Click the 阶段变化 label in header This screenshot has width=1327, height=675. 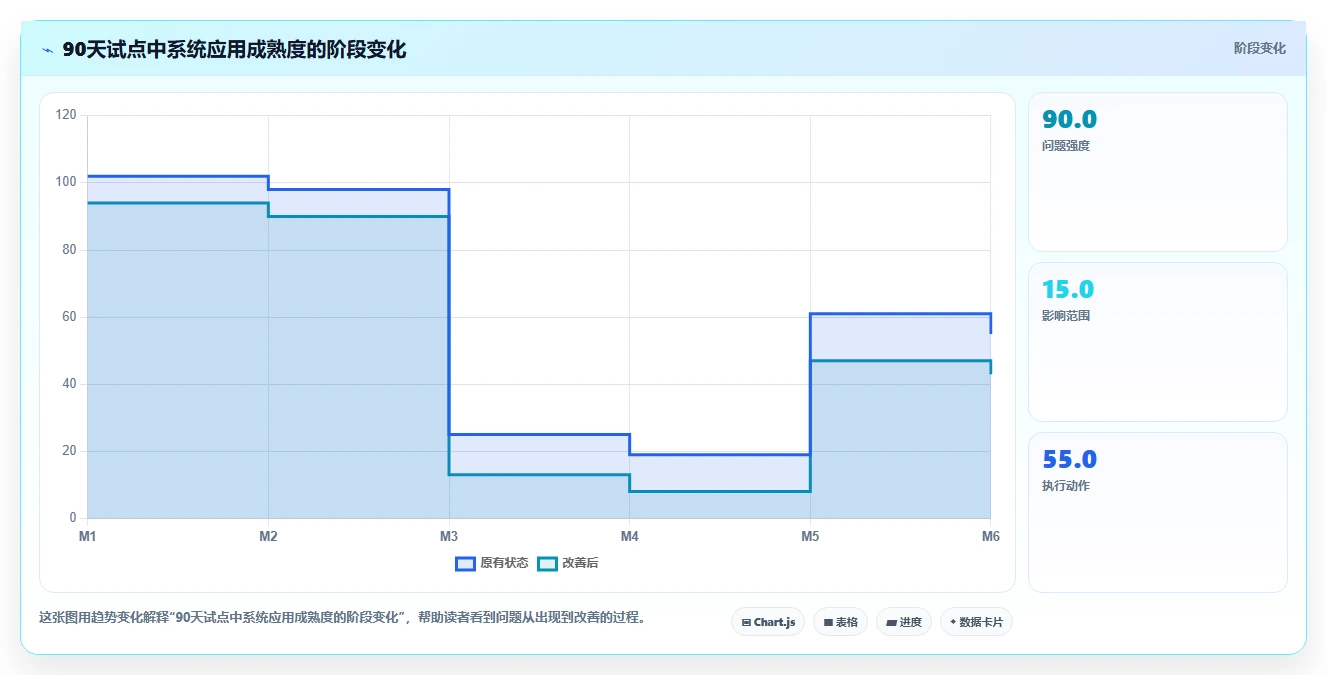click(x=1260, y=48)
